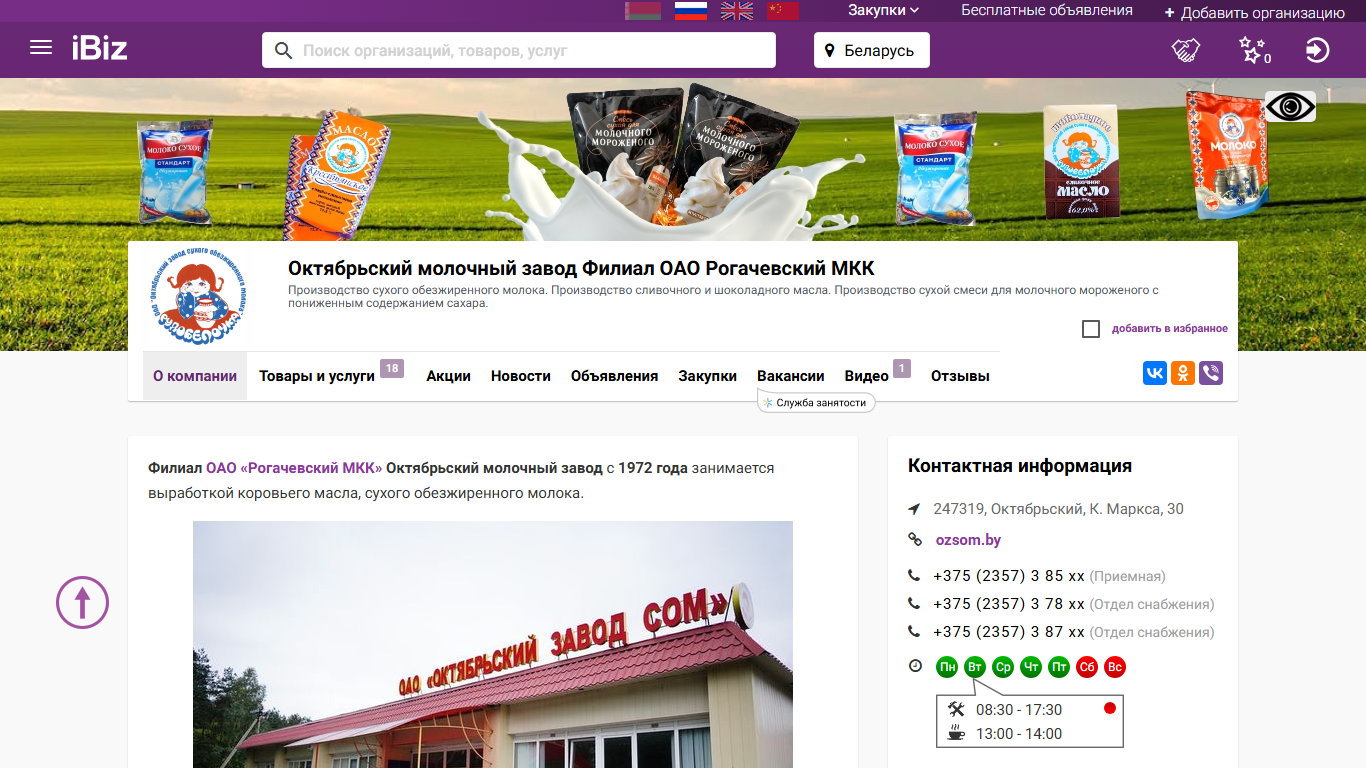Follow the ОАО «Рогачевский МКК» link
1366x768 pixels.
(x=294, y=468)
